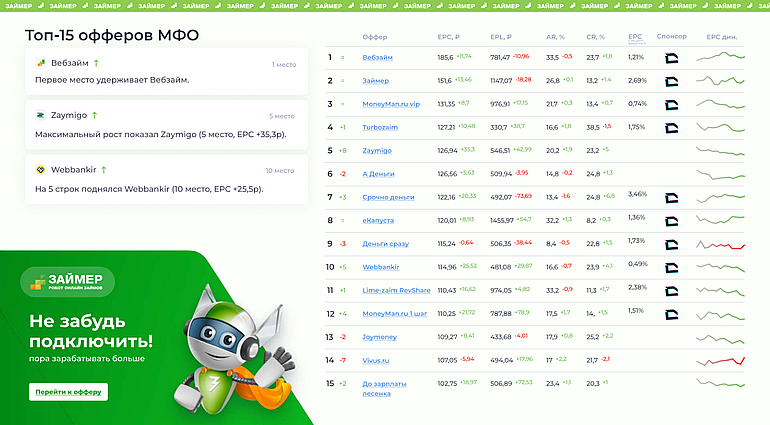Open the До зарплаты лесенка offer link

tap(385, 388)
